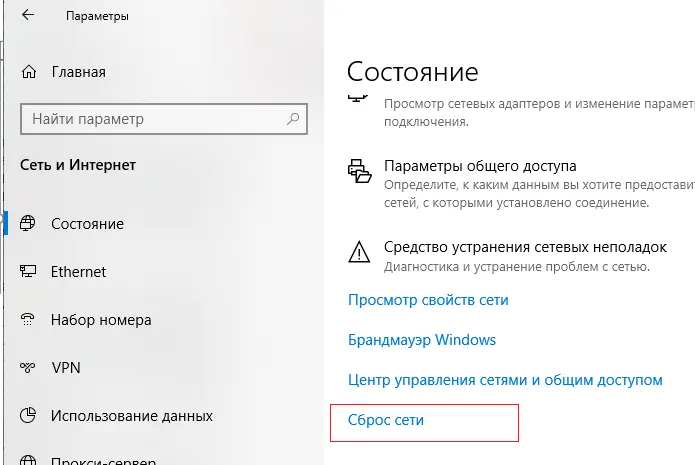Open Брандмауэр Windows link
The height and width of the screenshot is (465, 695).
pos(422,340)
